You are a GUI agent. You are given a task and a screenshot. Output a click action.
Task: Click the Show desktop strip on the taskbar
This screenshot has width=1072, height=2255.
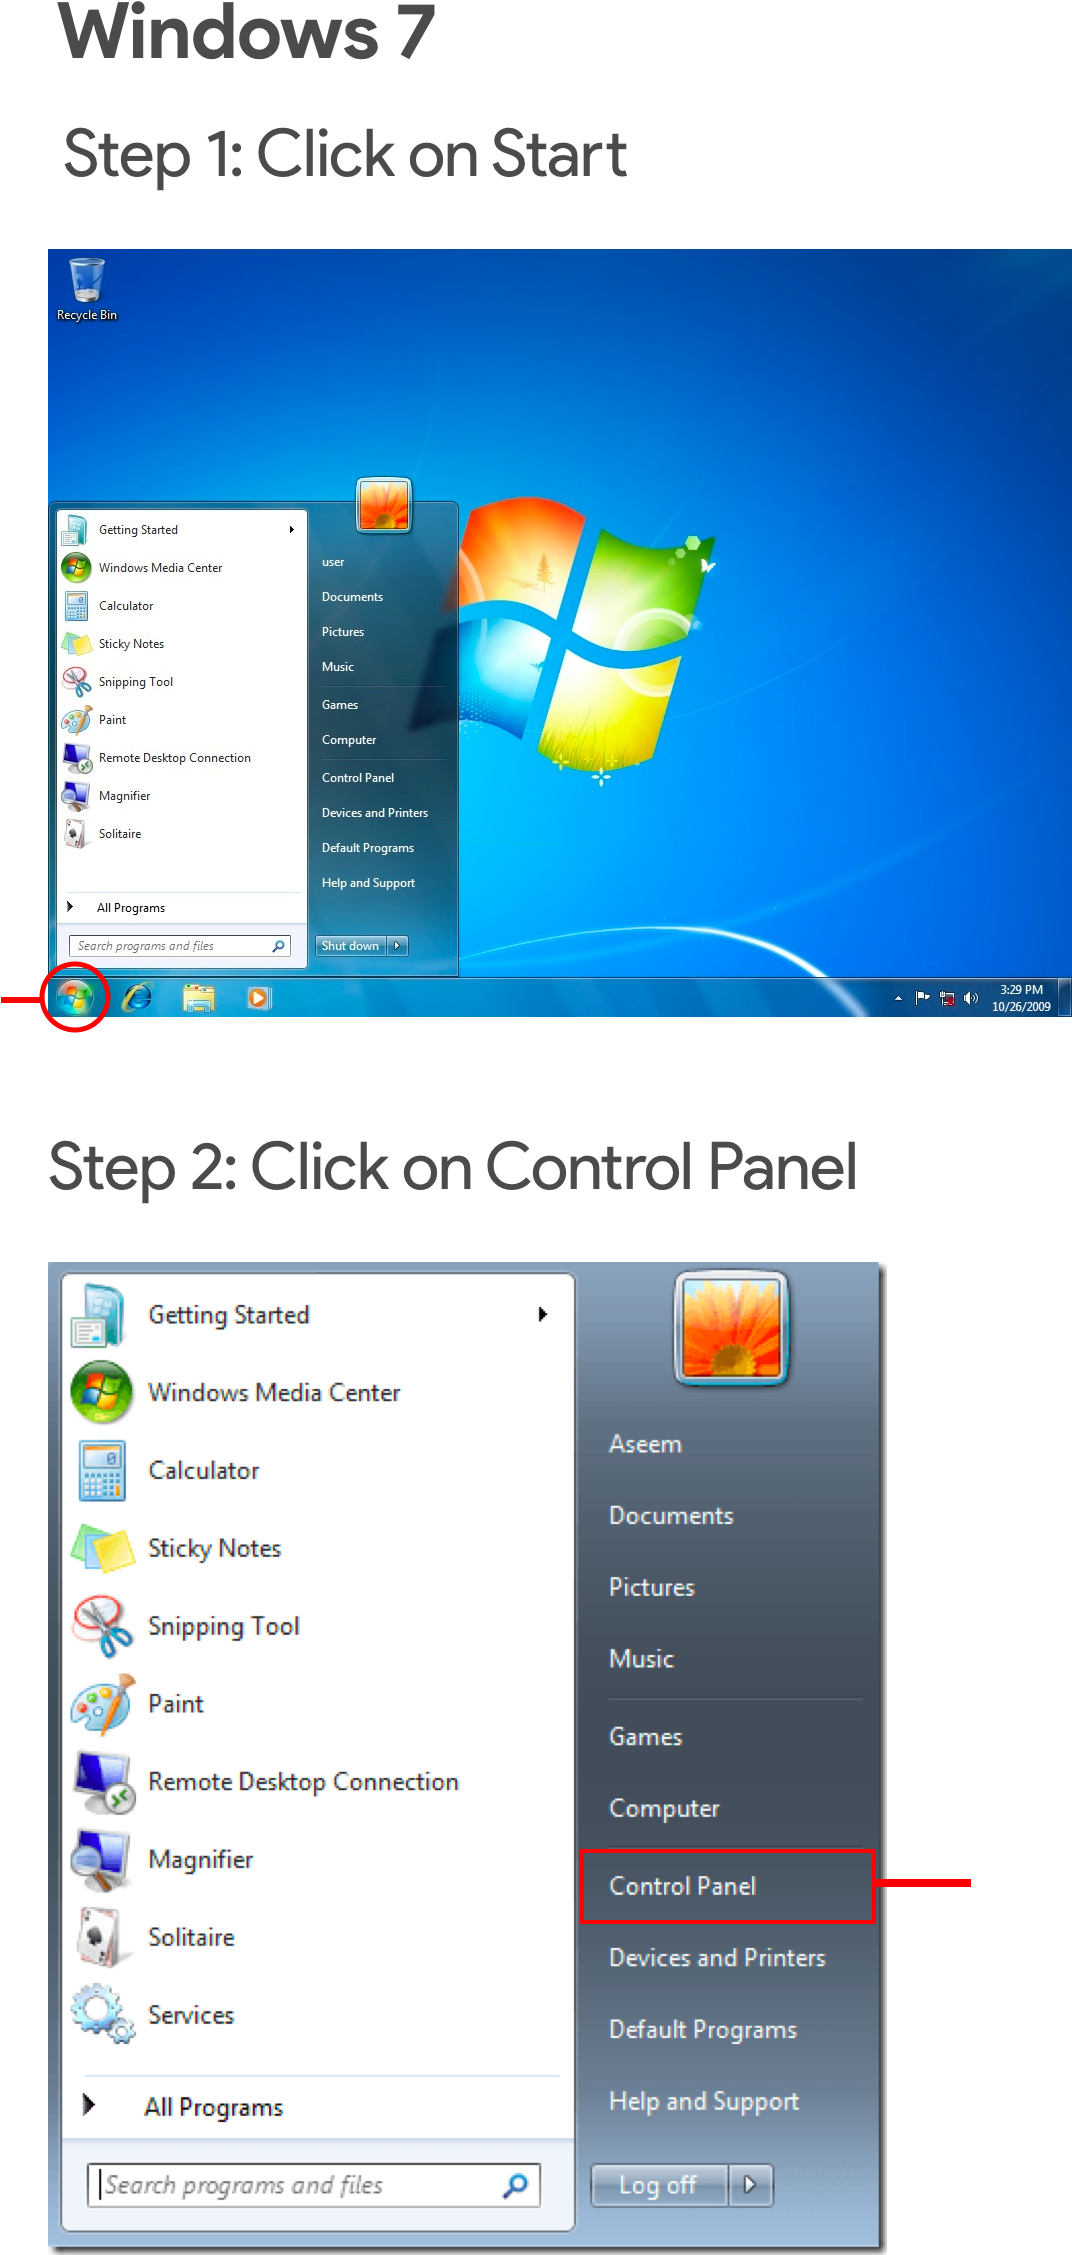(1065, 997)
